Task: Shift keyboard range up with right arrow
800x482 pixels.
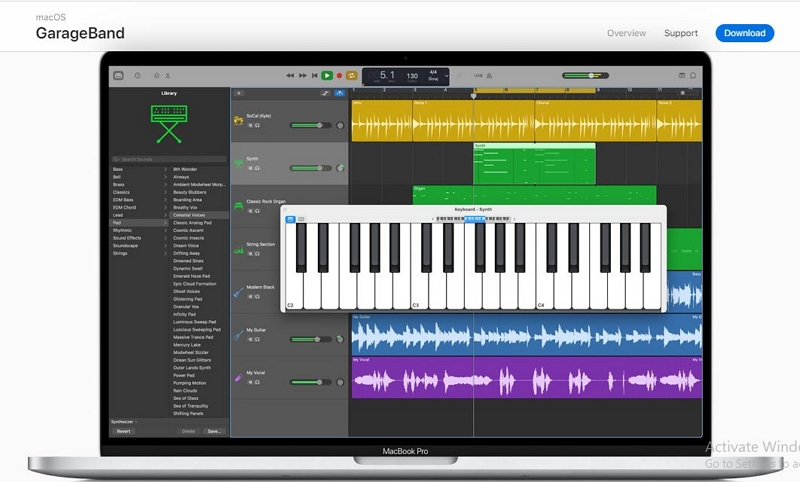Action: coord(514,219)
